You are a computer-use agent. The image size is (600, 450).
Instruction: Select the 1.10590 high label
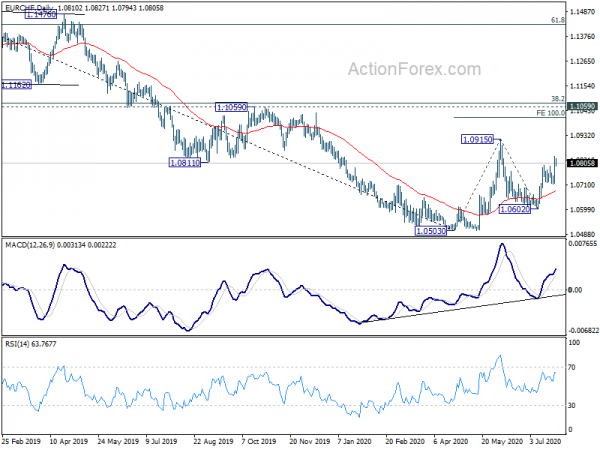(232, 107)
